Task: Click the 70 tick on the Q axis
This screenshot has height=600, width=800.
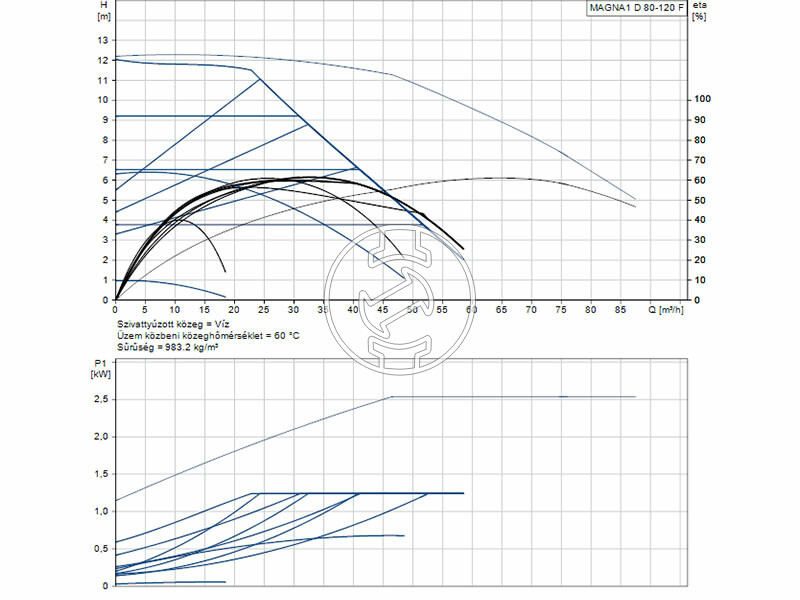Action: tap(531, 309)
